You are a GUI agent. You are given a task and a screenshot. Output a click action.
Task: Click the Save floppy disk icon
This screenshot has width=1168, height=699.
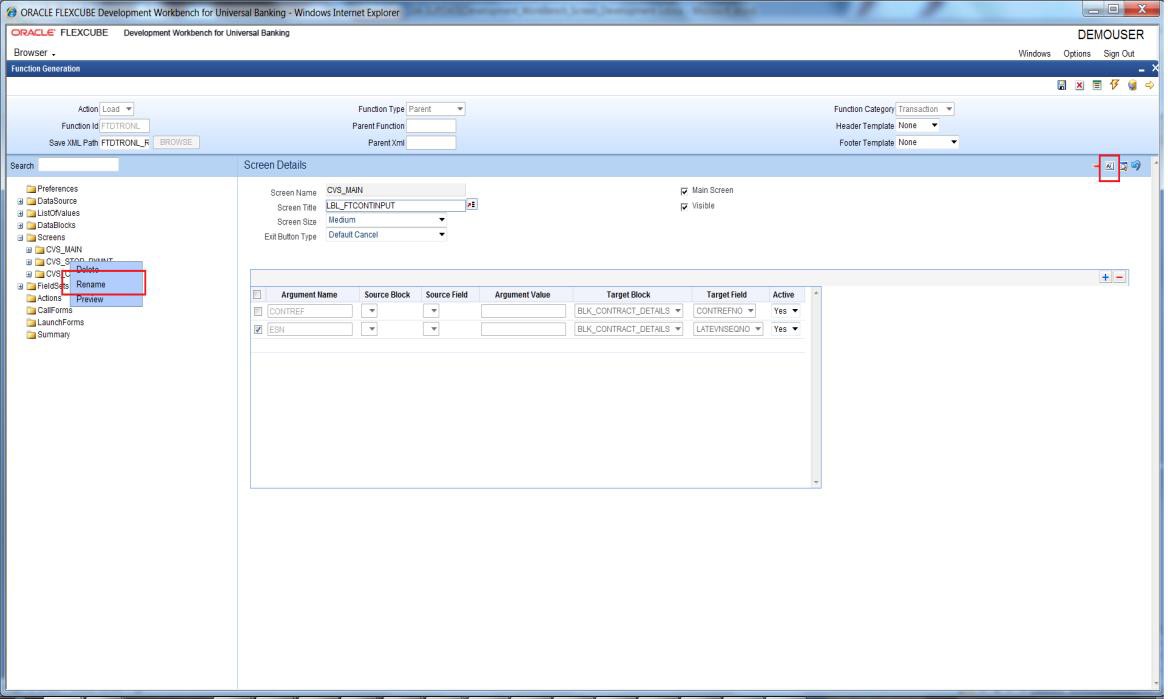pyautogui.click(x=1061, y=86)
